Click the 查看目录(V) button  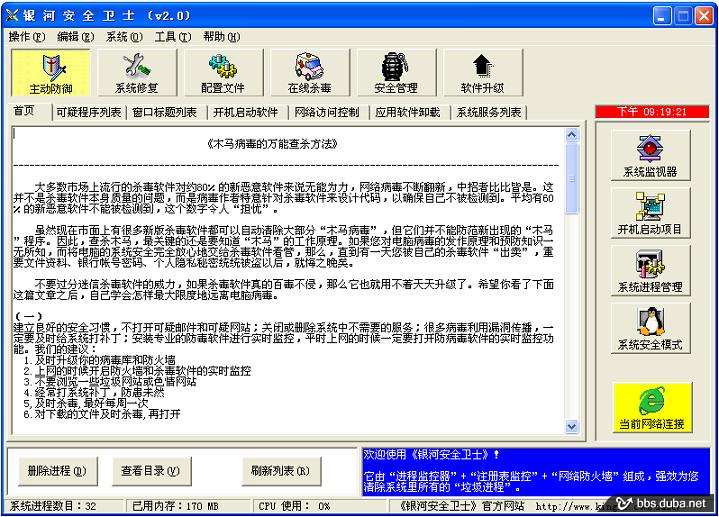tap(152, 471)
